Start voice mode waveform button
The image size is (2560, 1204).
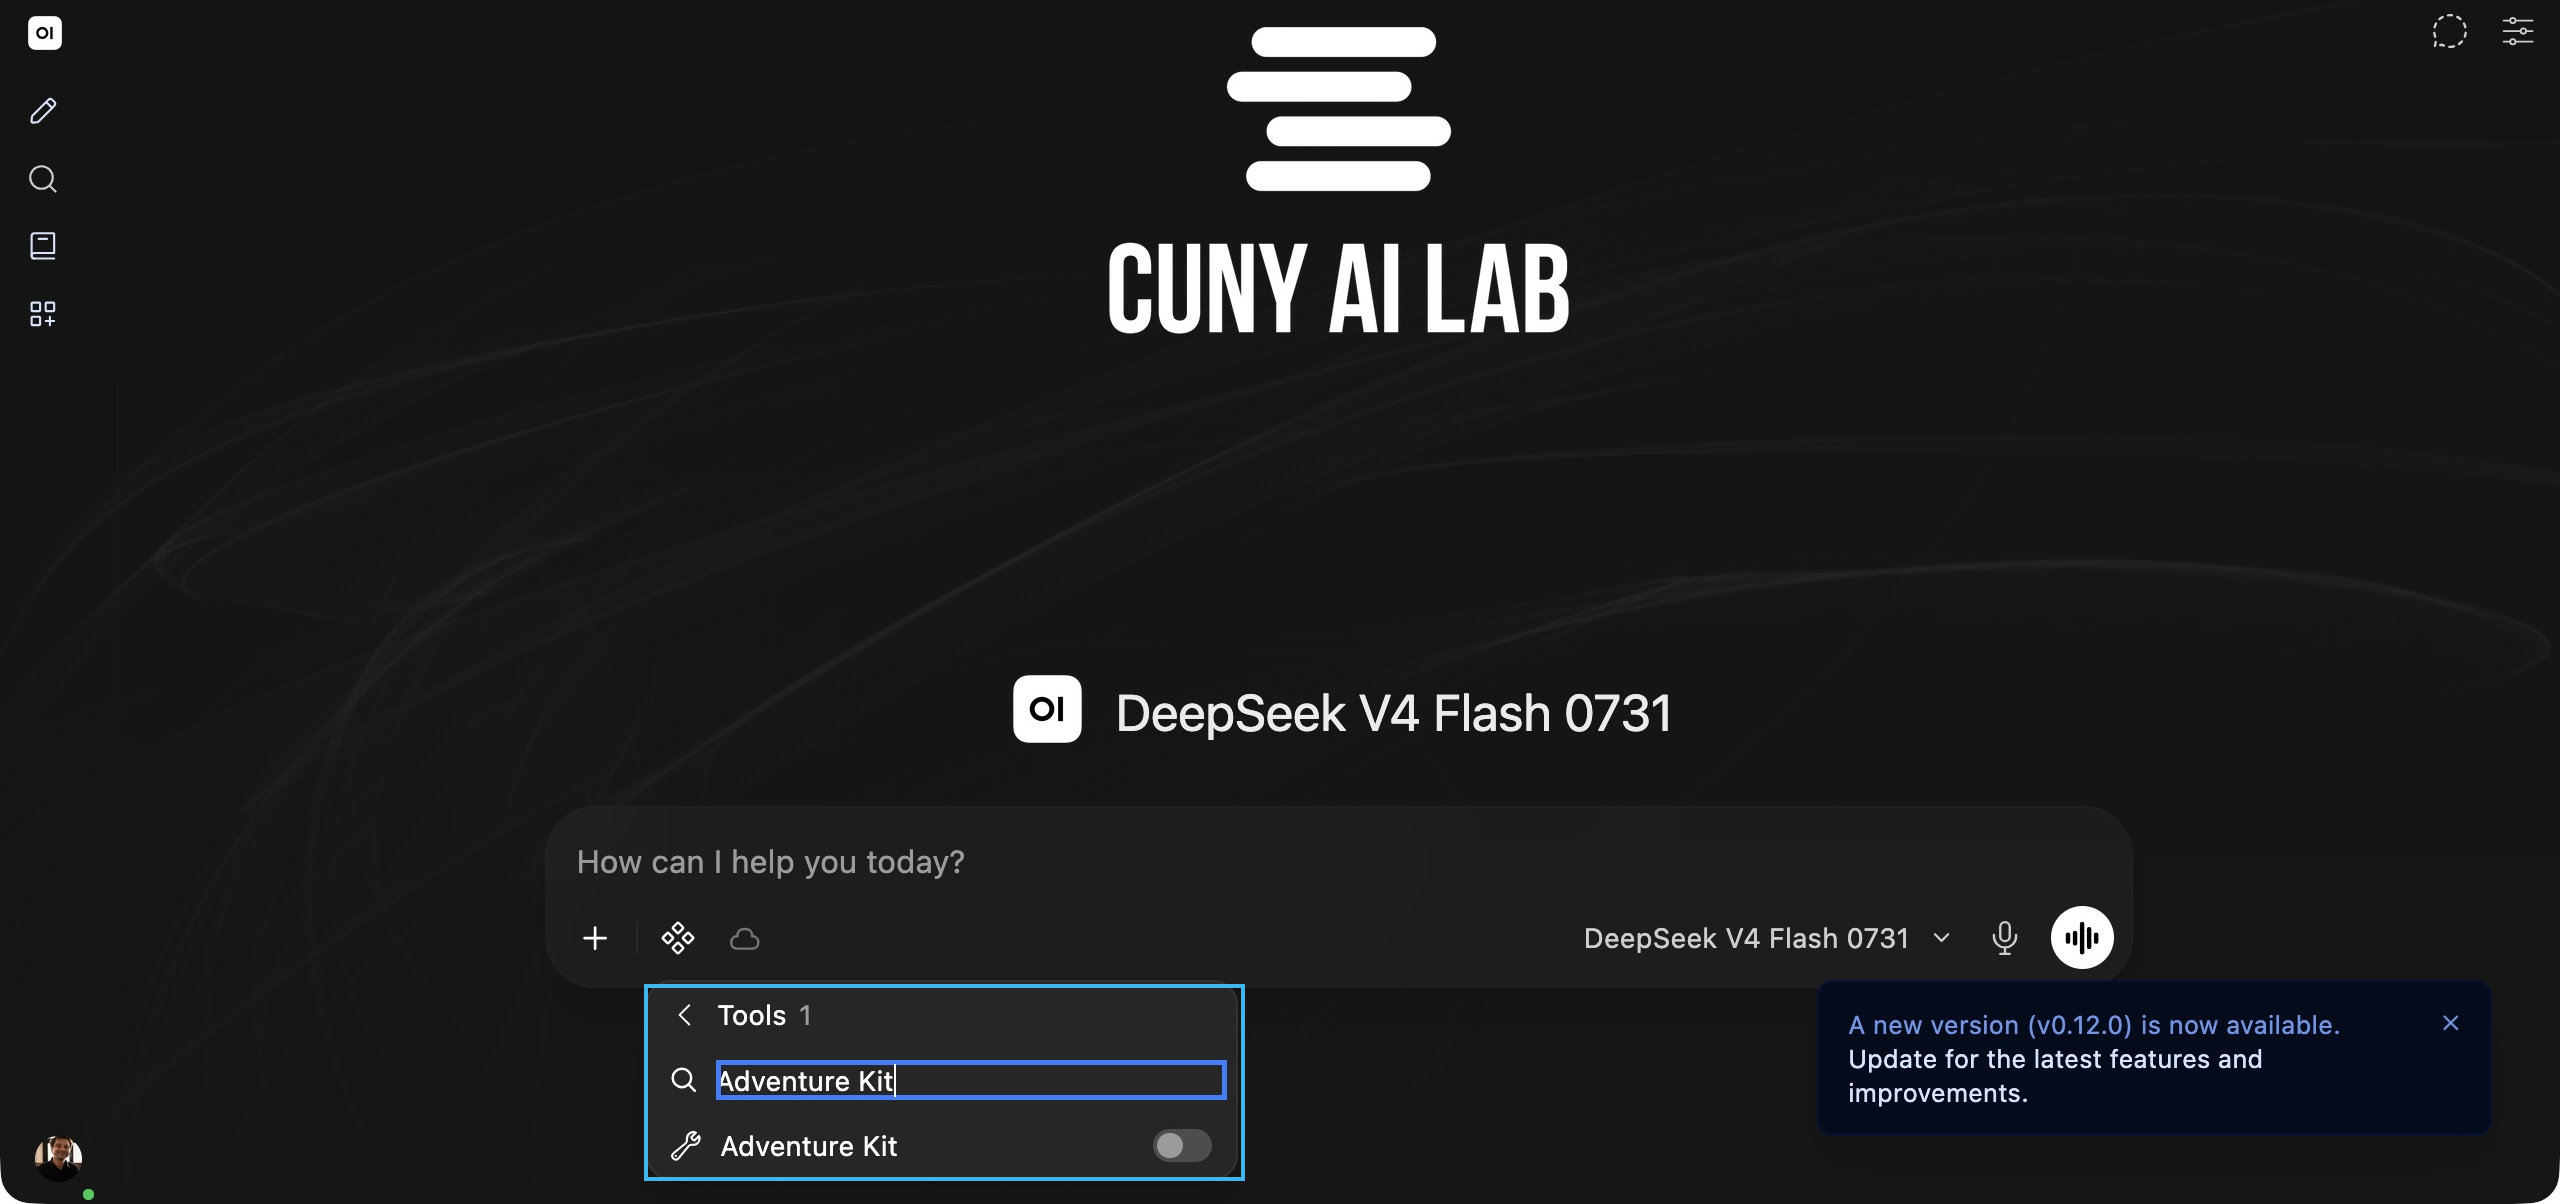pos(2082,938)
